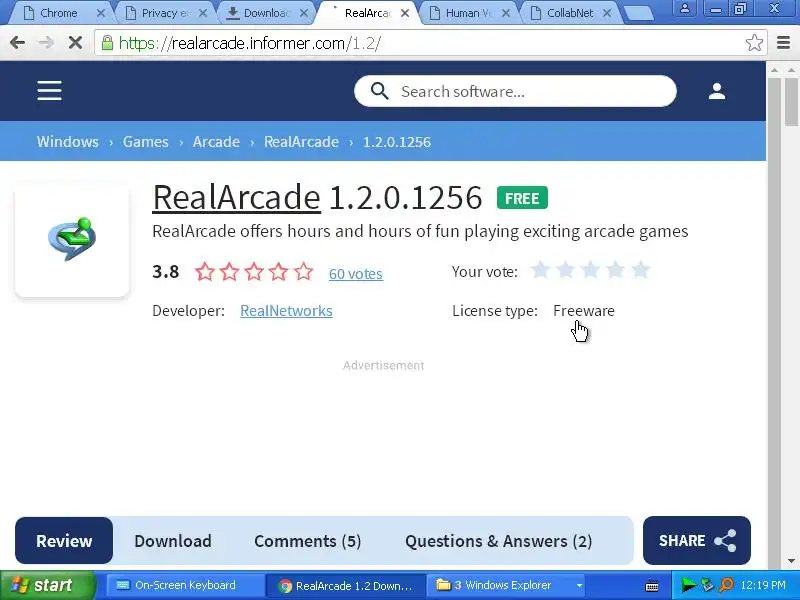
Task: Close the Privacy tab
Action: point(203,13)
